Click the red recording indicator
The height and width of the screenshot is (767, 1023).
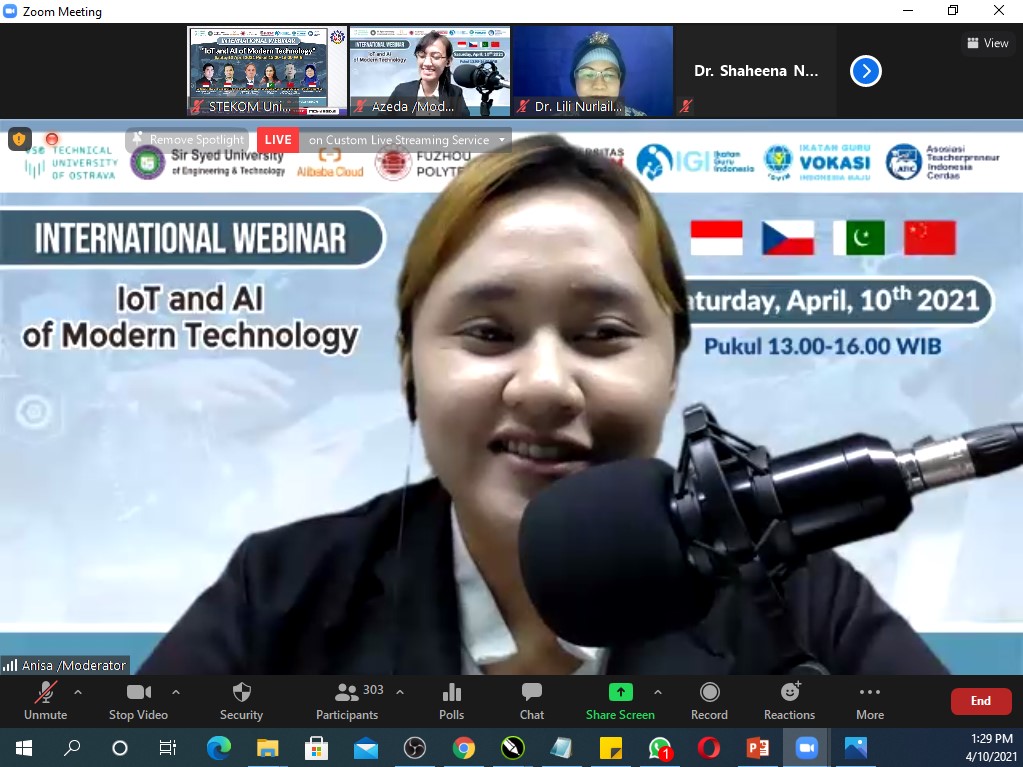(x=52, y=138)
